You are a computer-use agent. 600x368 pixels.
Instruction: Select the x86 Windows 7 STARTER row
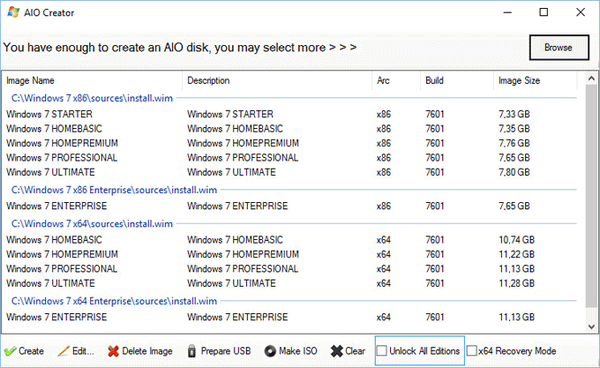coord(290,114)
